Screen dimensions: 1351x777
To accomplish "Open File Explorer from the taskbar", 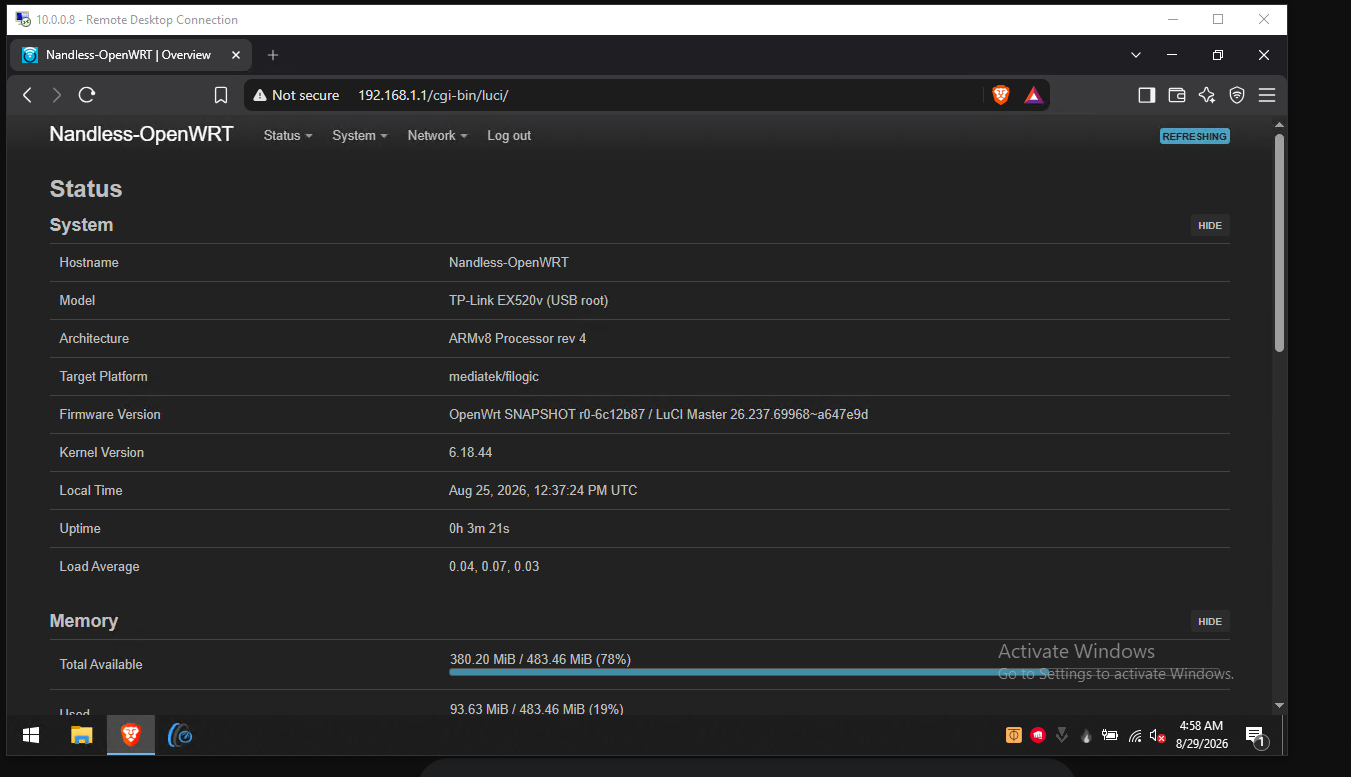I will pos(81,735).
